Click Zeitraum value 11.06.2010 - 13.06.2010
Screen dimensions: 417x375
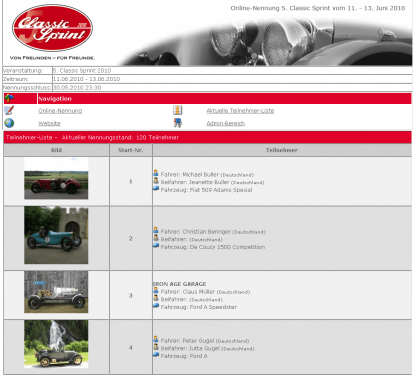pyautogui.click(x=86, y=79)
